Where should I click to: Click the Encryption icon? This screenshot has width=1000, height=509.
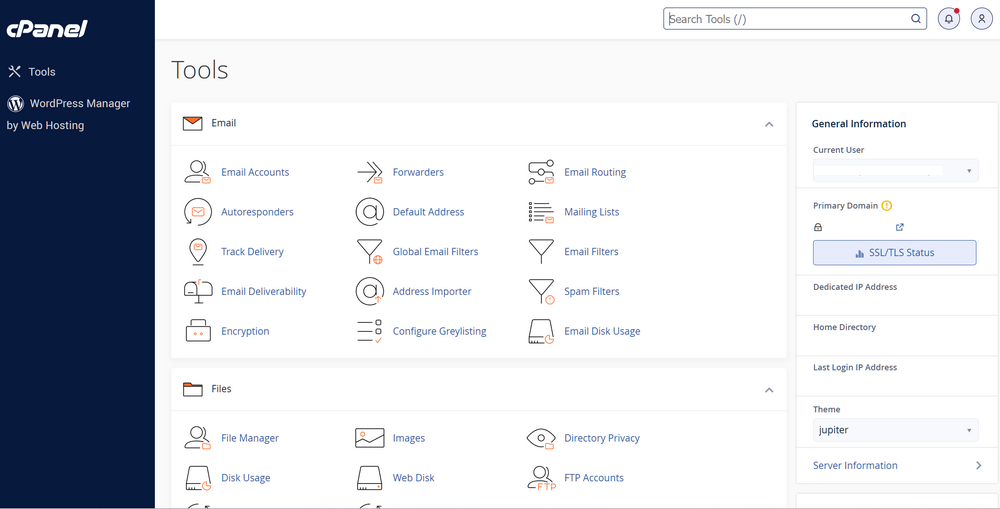[197, 331]
